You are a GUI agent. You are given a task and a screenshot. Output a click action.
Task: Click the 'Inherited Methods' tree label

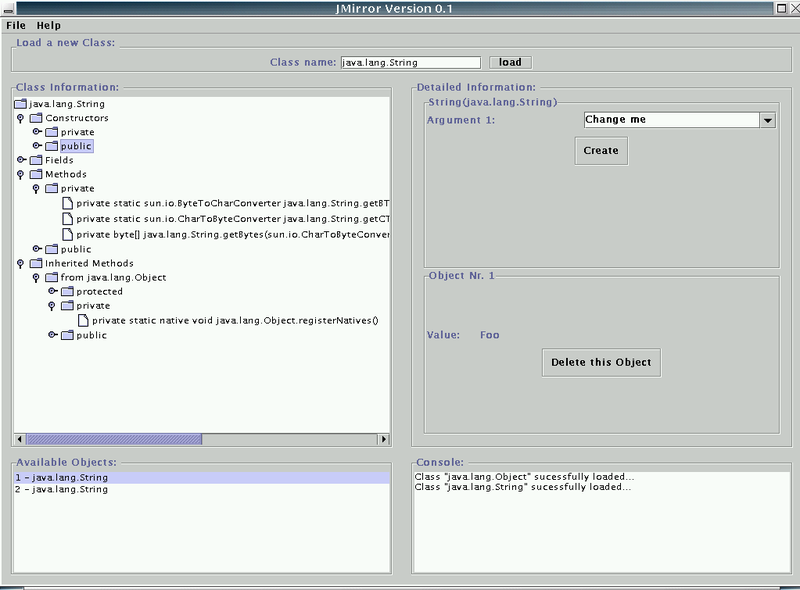[89, 263]
